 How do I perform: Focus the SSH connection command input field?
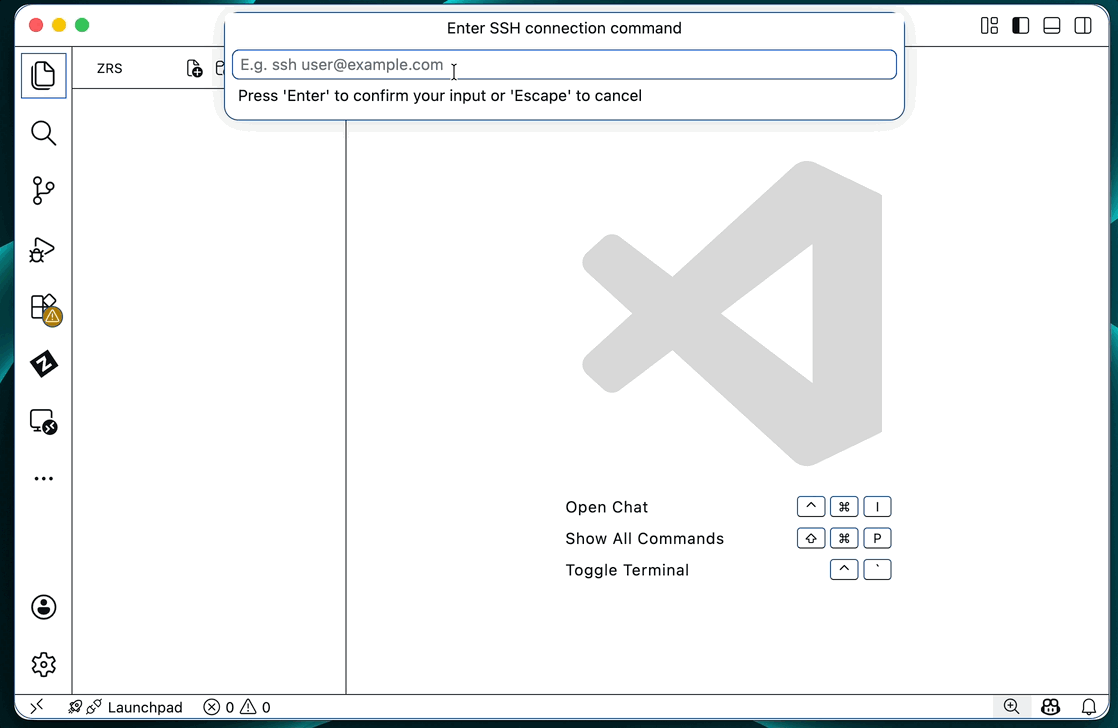[x=564, y=65]
